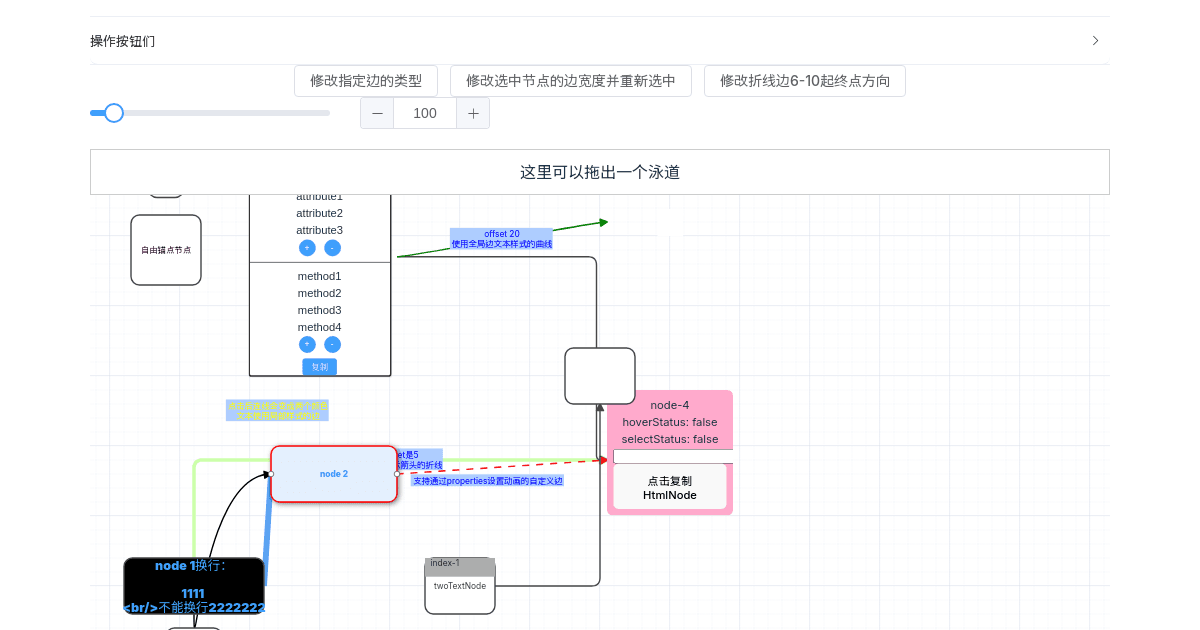Expand the 操作按钮们 collapse panel arrow

pyautogui.click(x=1095, y=41)
